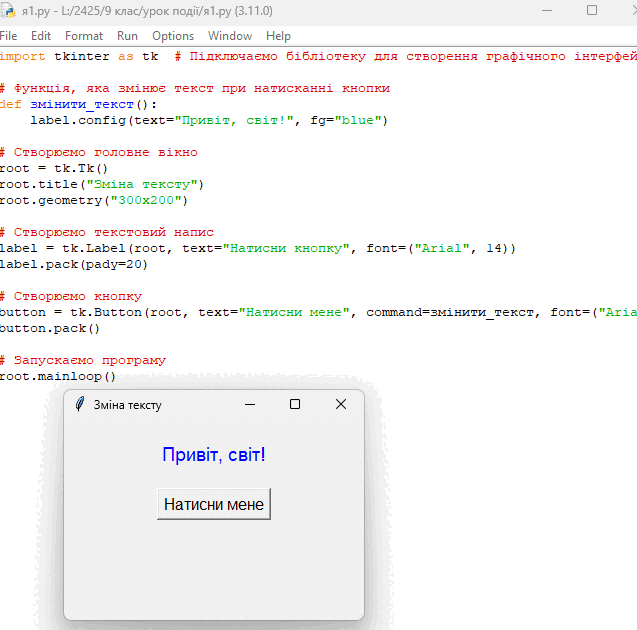Click the 'root.title("Зміна тексту")' line
637x630 pixels.
point(102,184)
